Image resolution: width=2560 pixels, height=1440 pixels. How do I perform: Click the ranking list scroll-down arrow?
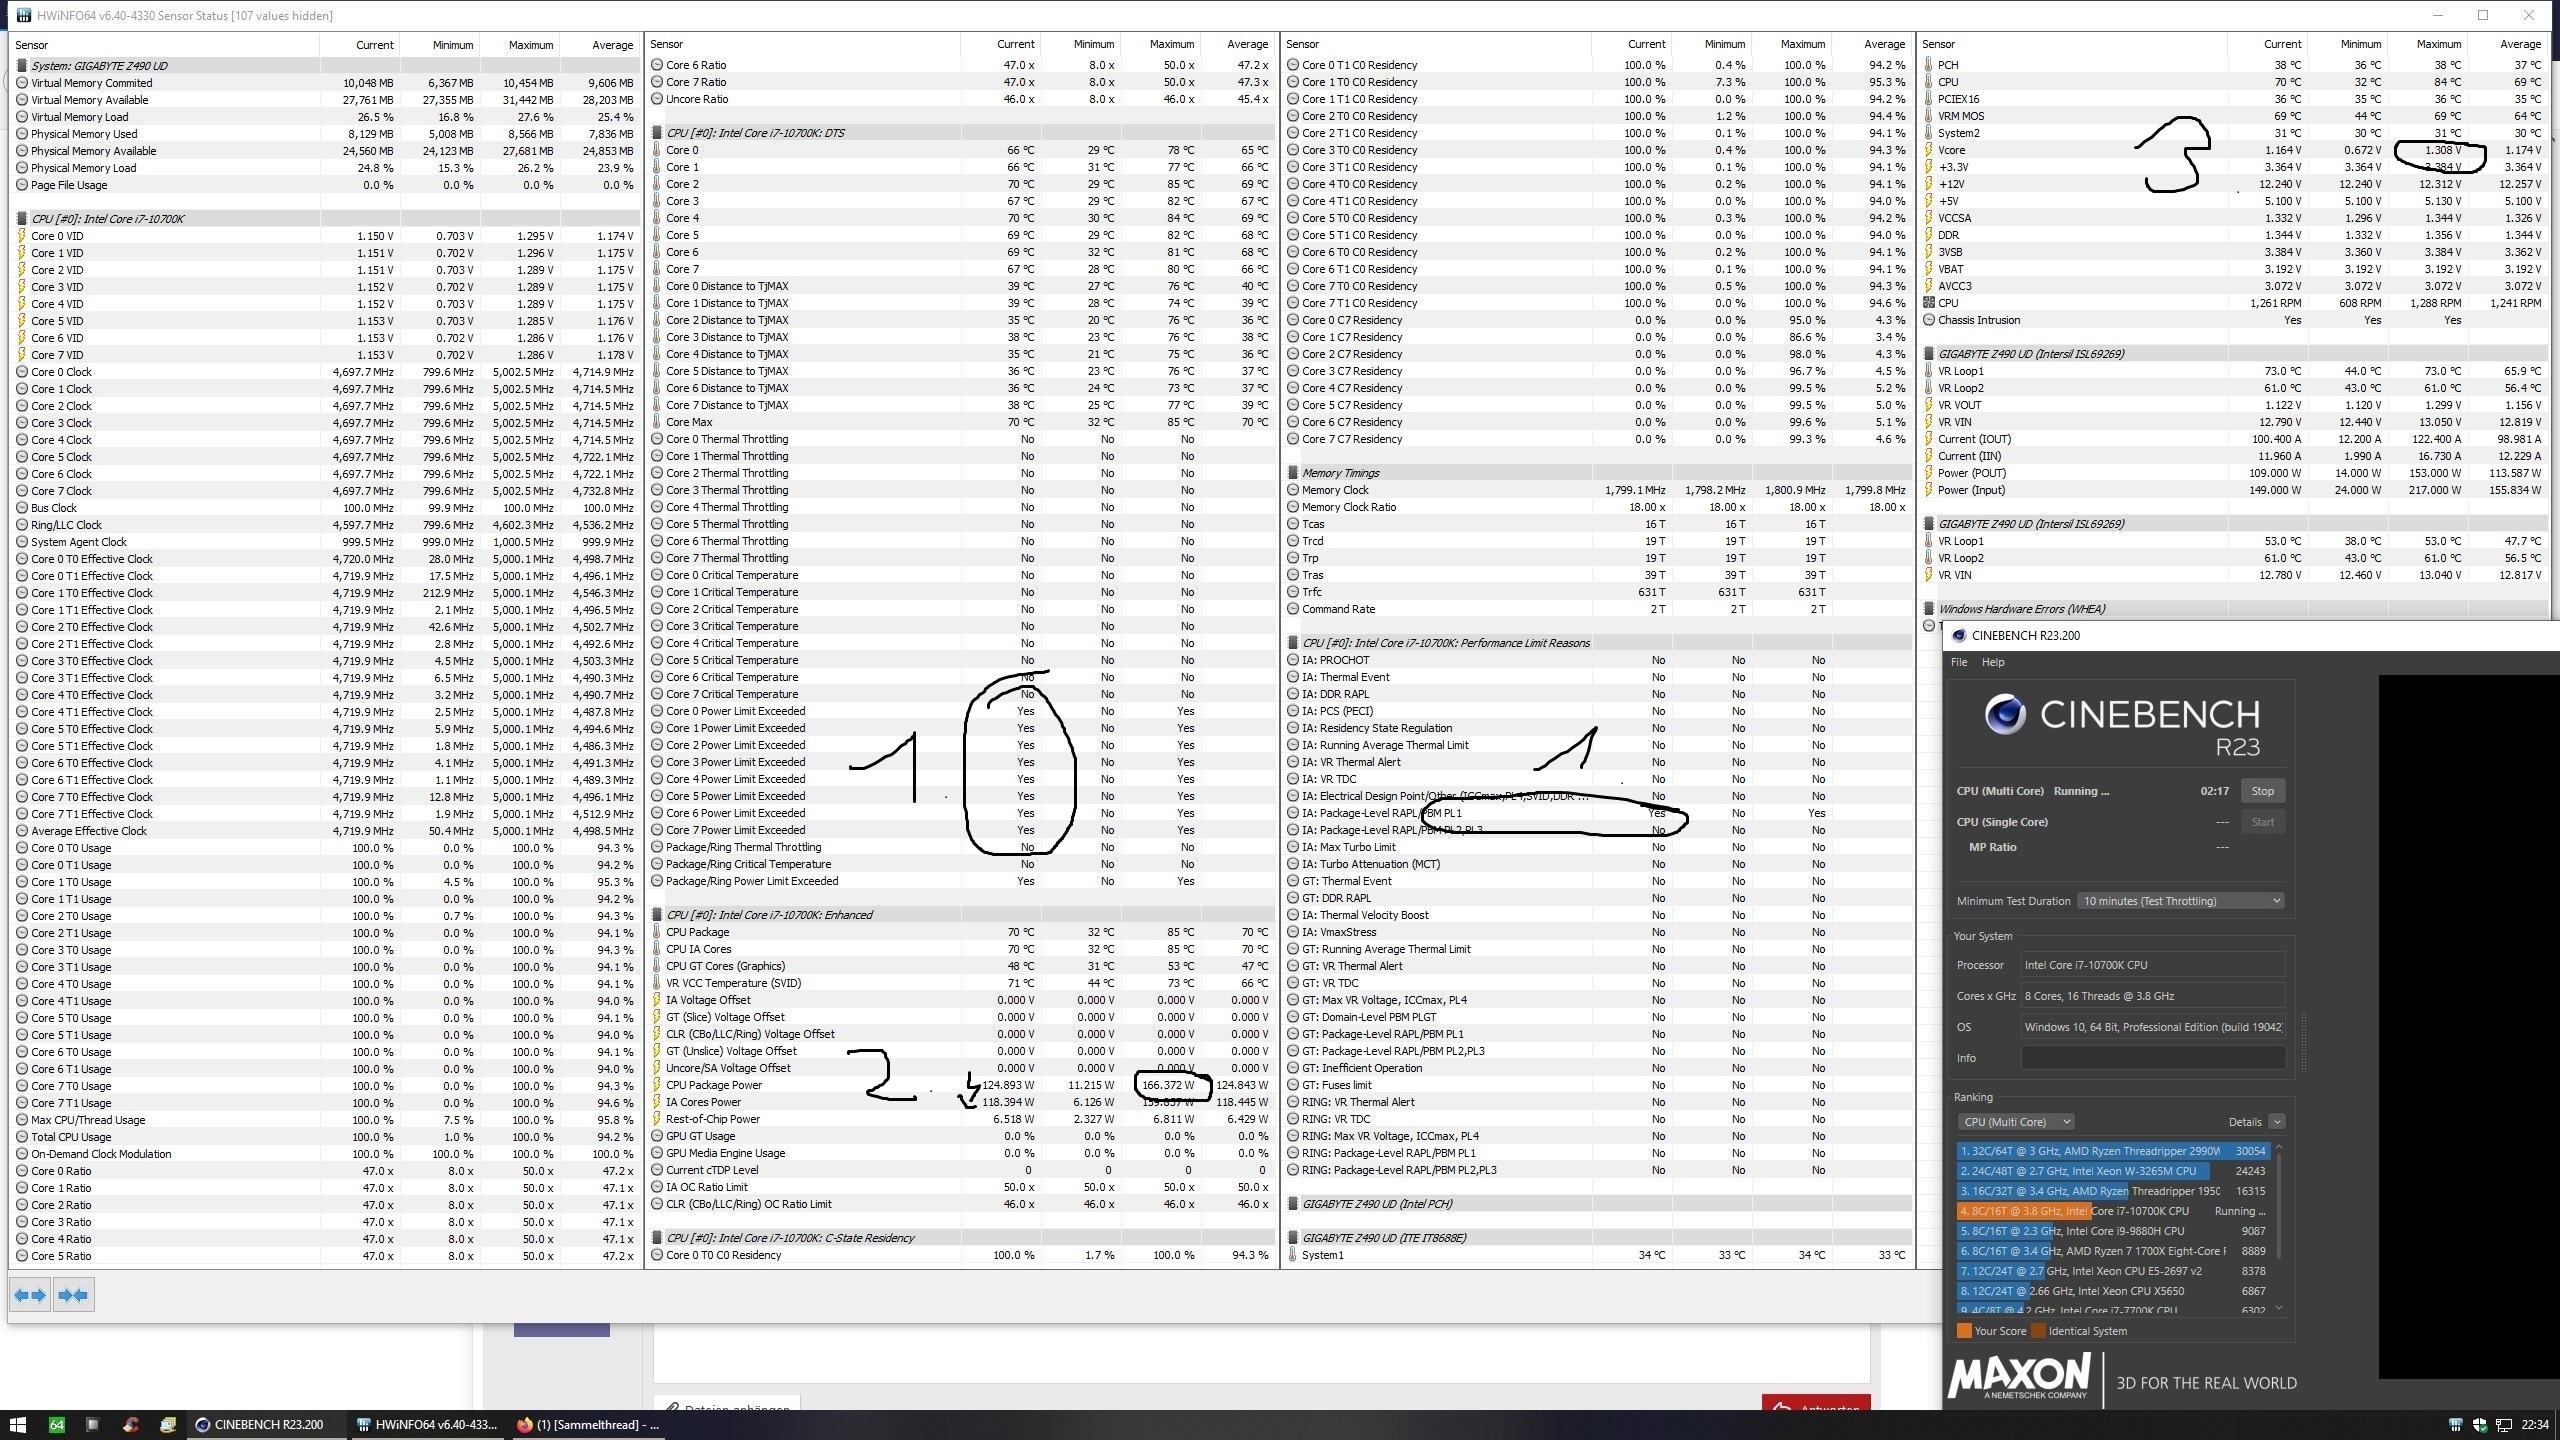click(x=2279, y=1307)
